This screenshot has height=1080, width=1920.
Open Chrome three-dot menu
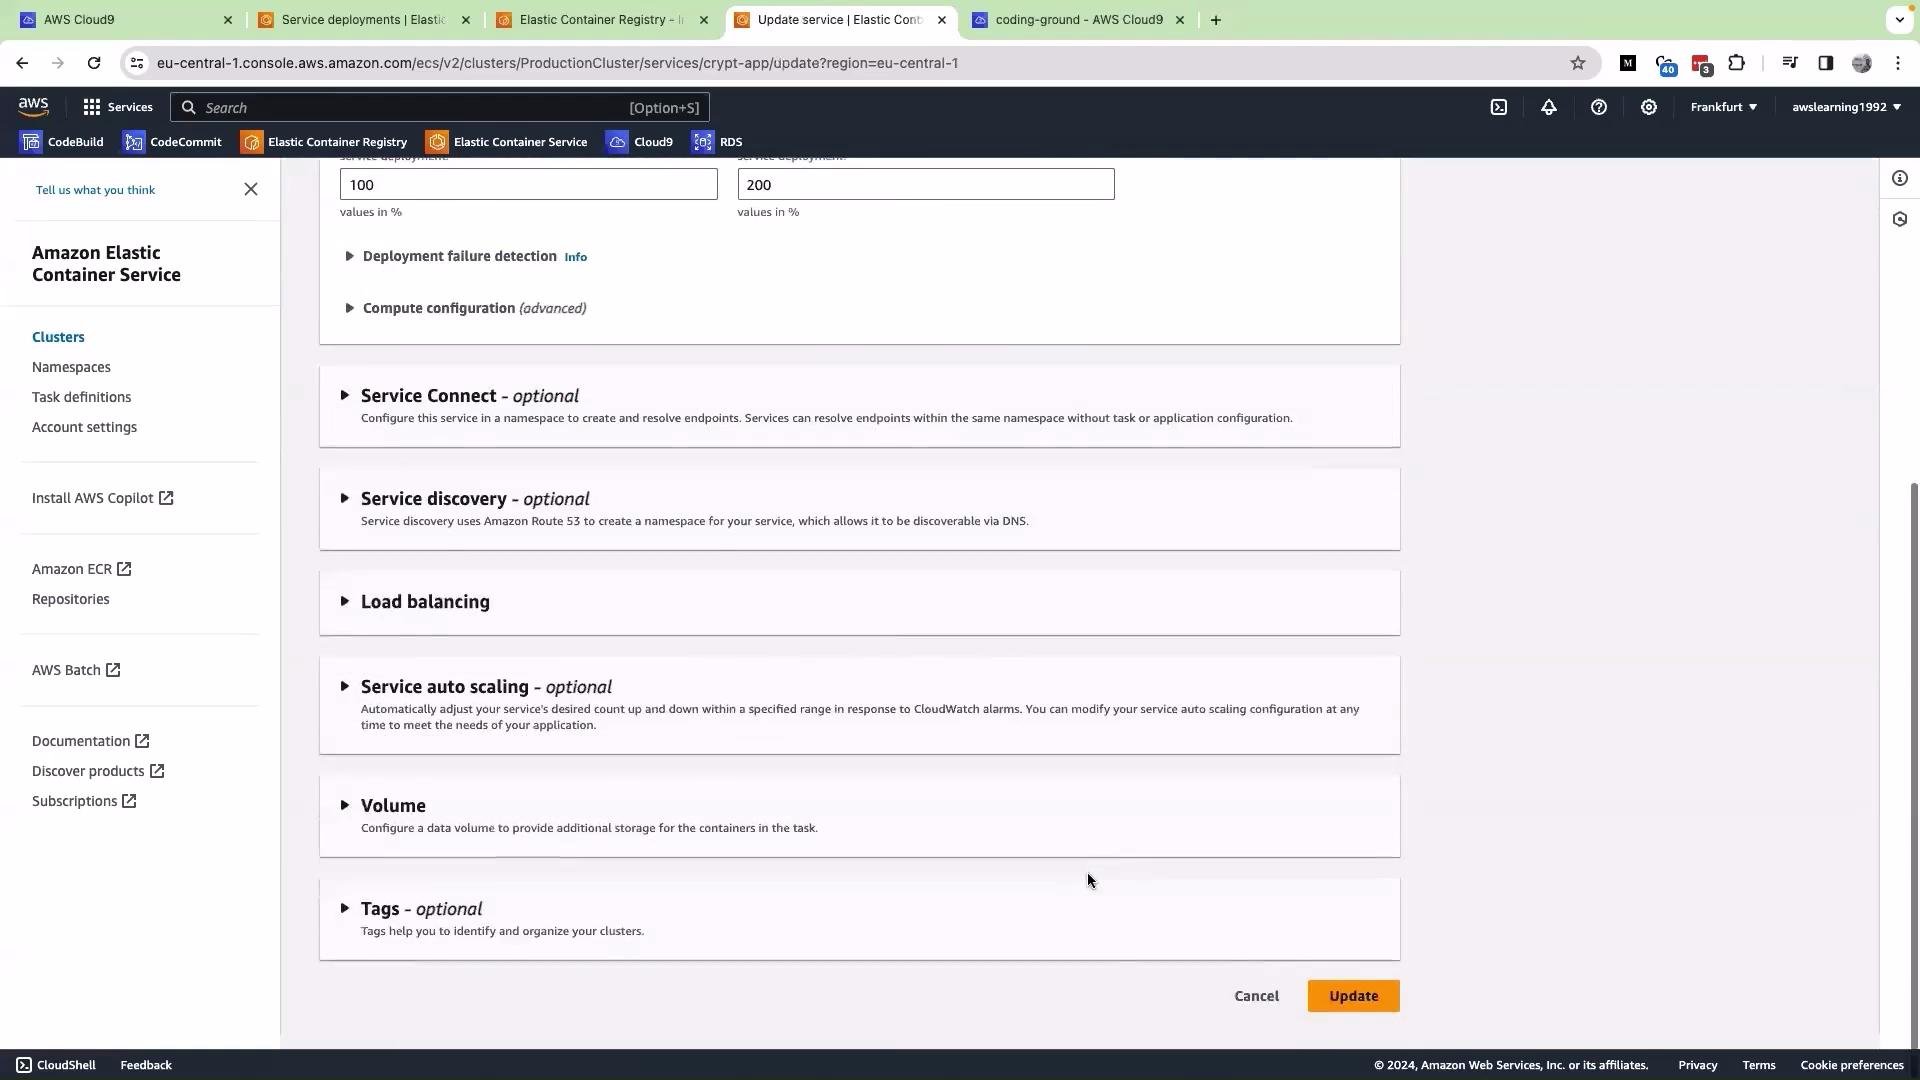[x=1897, y=63]
